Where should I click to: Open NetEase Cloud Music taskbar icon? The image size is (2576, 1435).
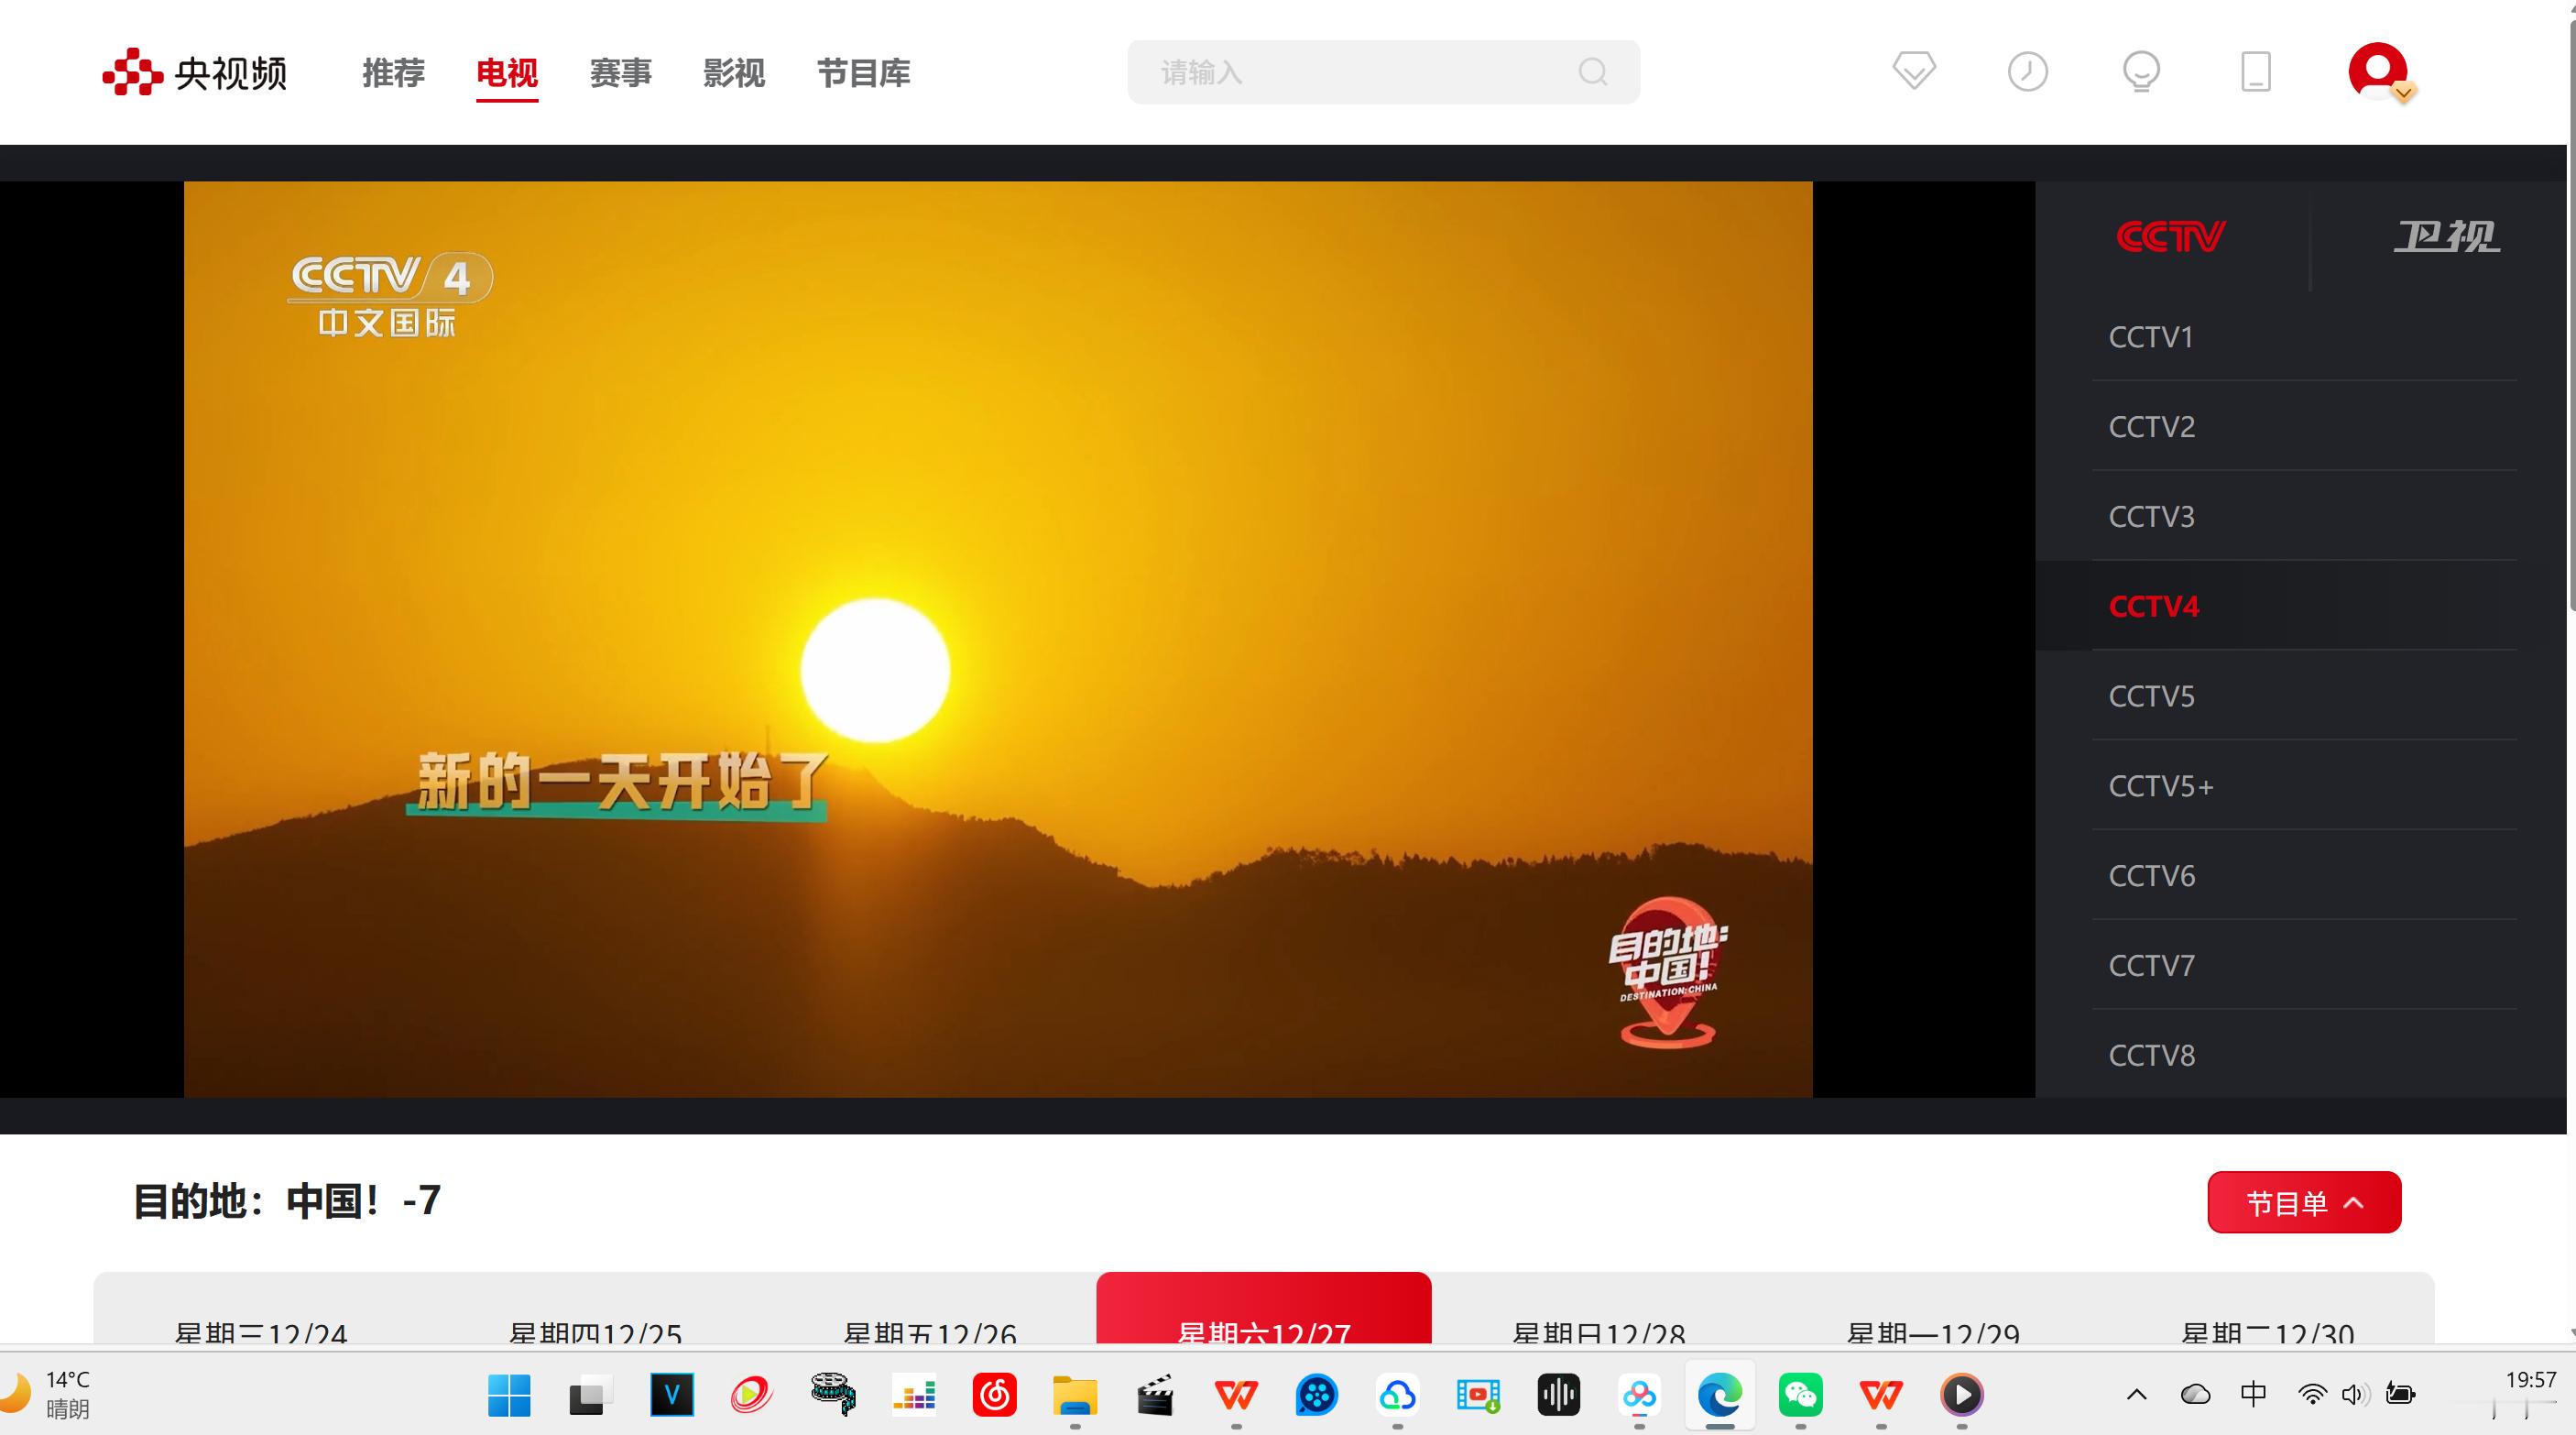[994, 1395]
